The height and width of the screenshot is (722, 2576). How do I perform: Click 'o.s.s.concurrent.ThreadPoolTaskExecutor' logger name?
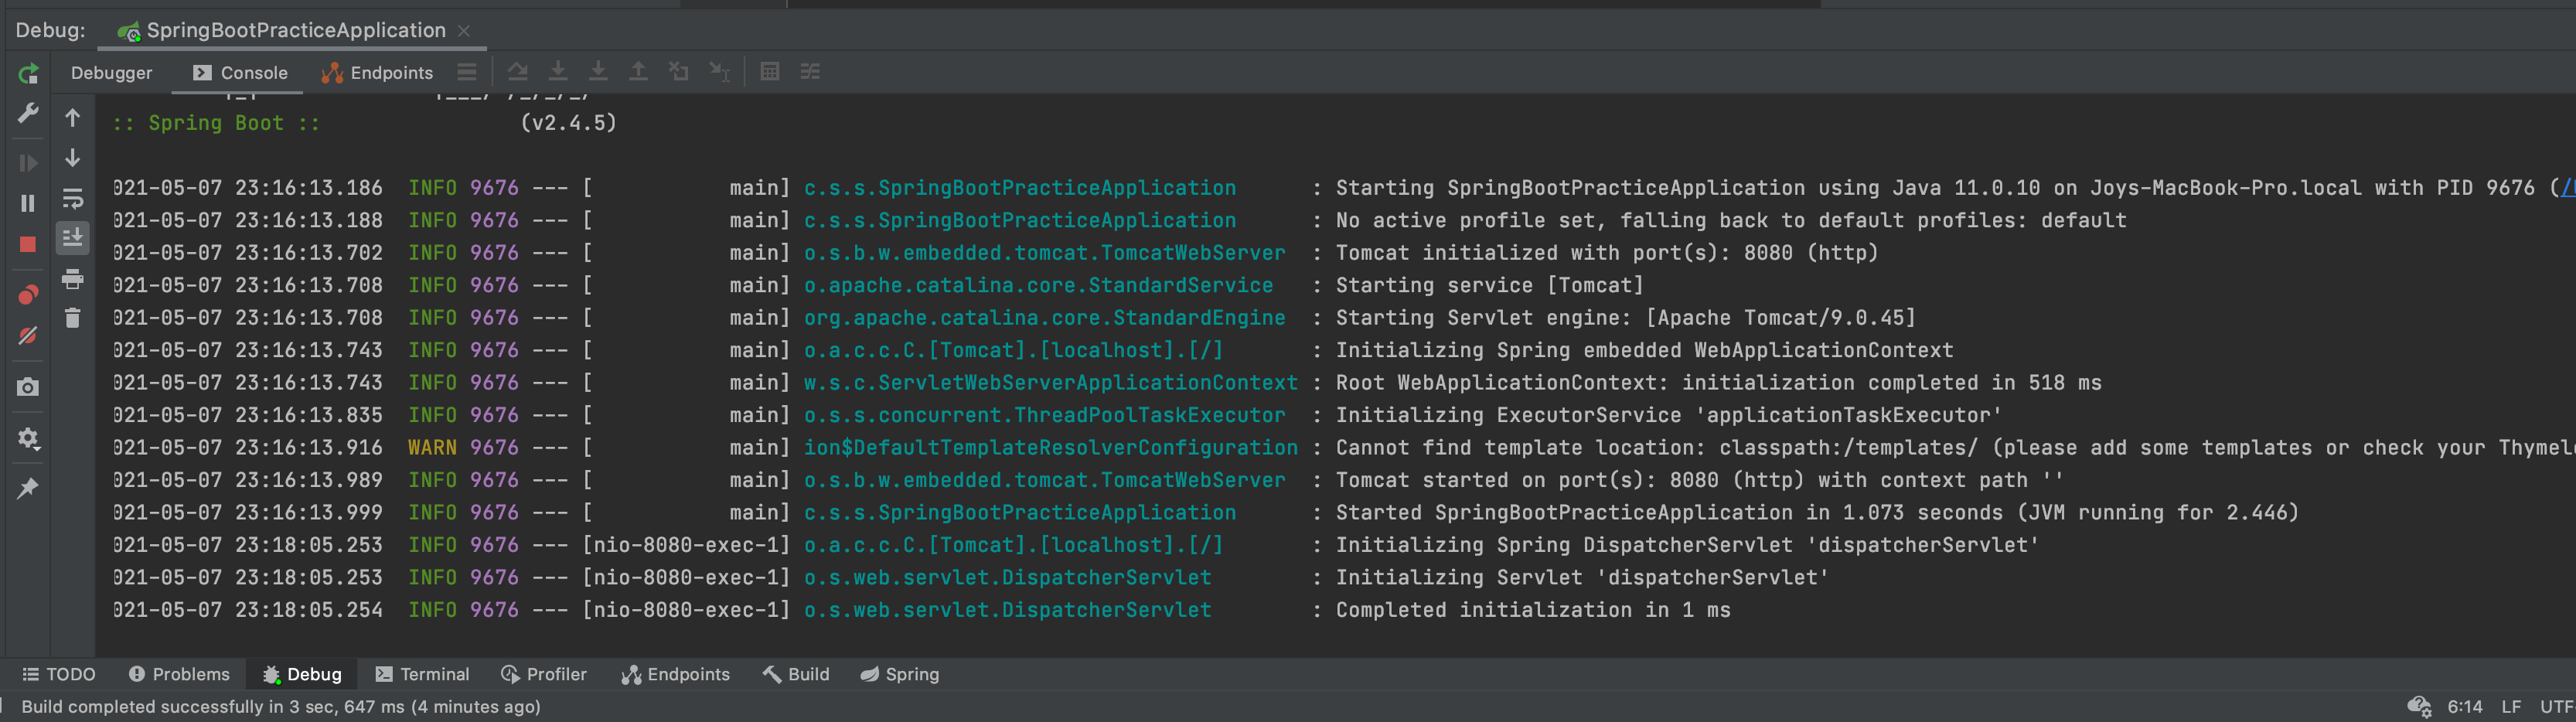click(x=1045, y=415)
